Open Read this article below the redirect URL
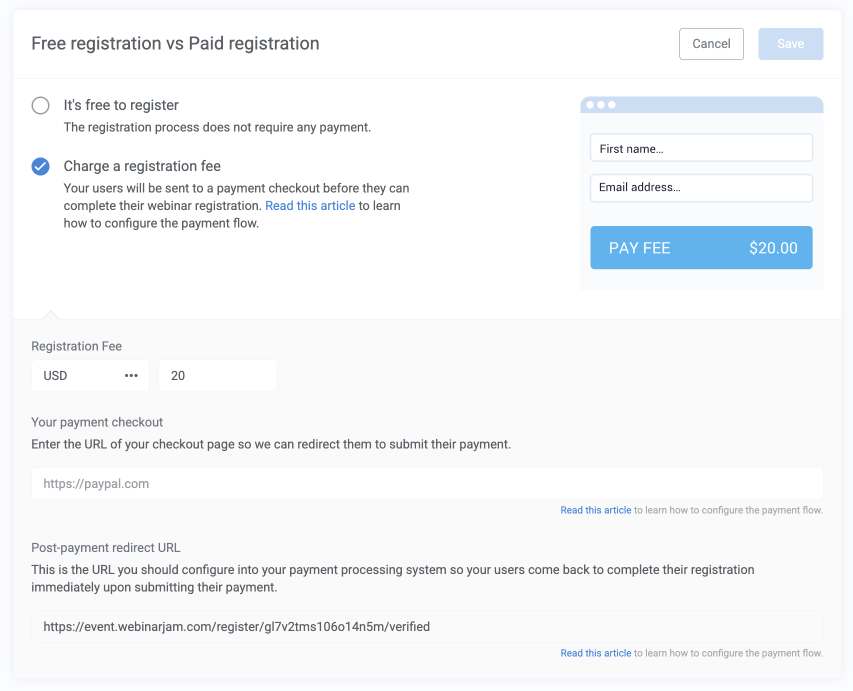 coord(595,653)
